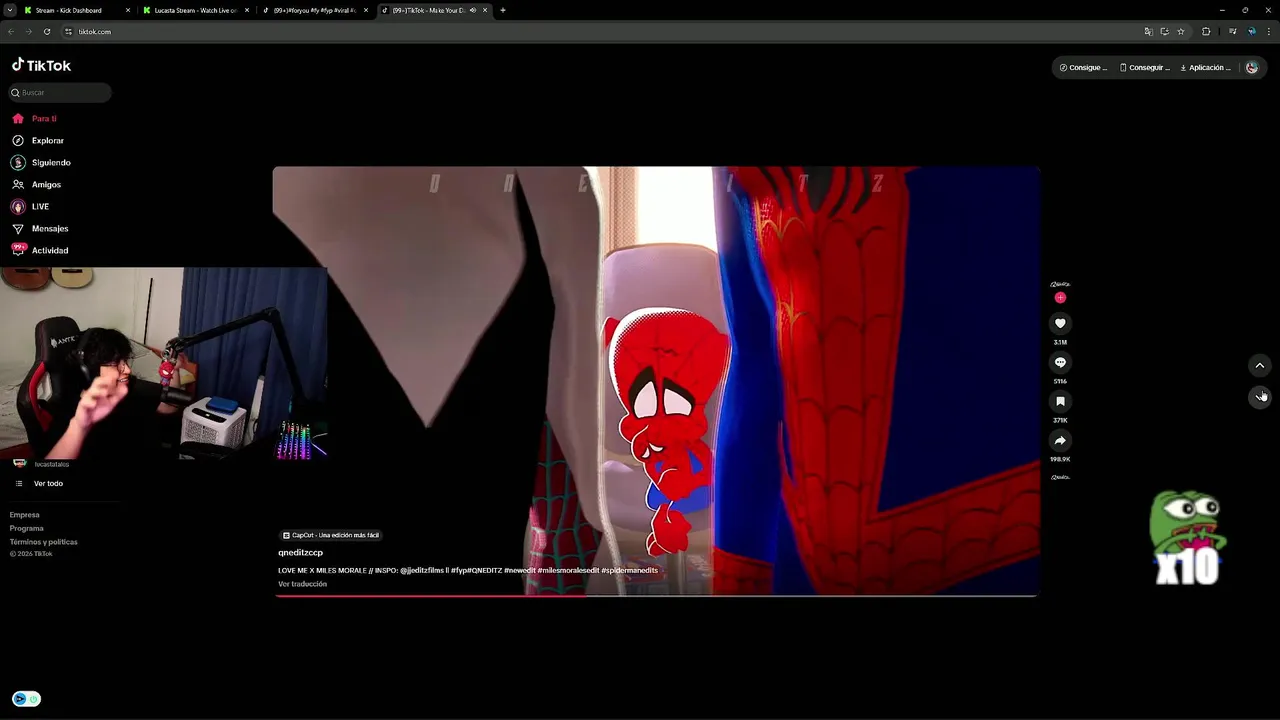Go to previous video with up chevron
This screenshot has height=720, width=1280.
(1260, 366)
